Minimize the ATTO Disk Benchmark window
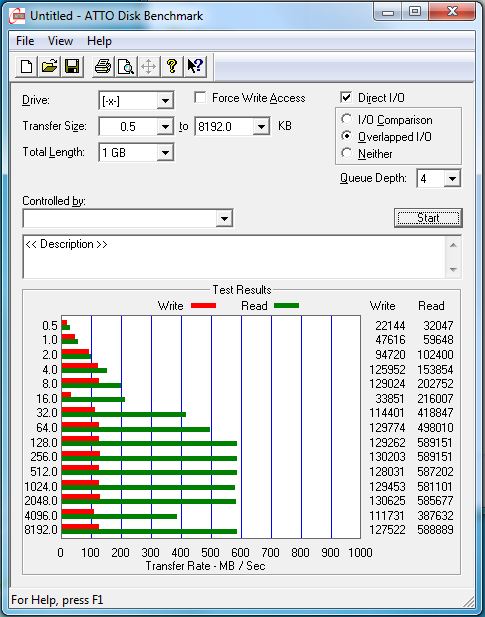 click(388, 12)
